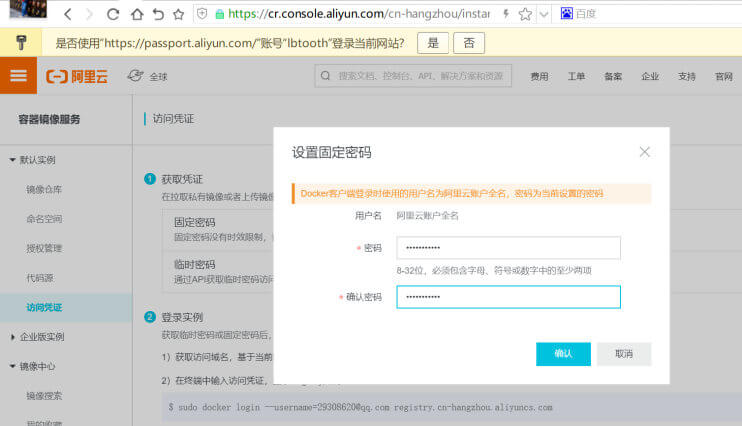Open the browser home page icon
Image resolution: width=742 pixels, height=426 pixels.
point(137,14)
